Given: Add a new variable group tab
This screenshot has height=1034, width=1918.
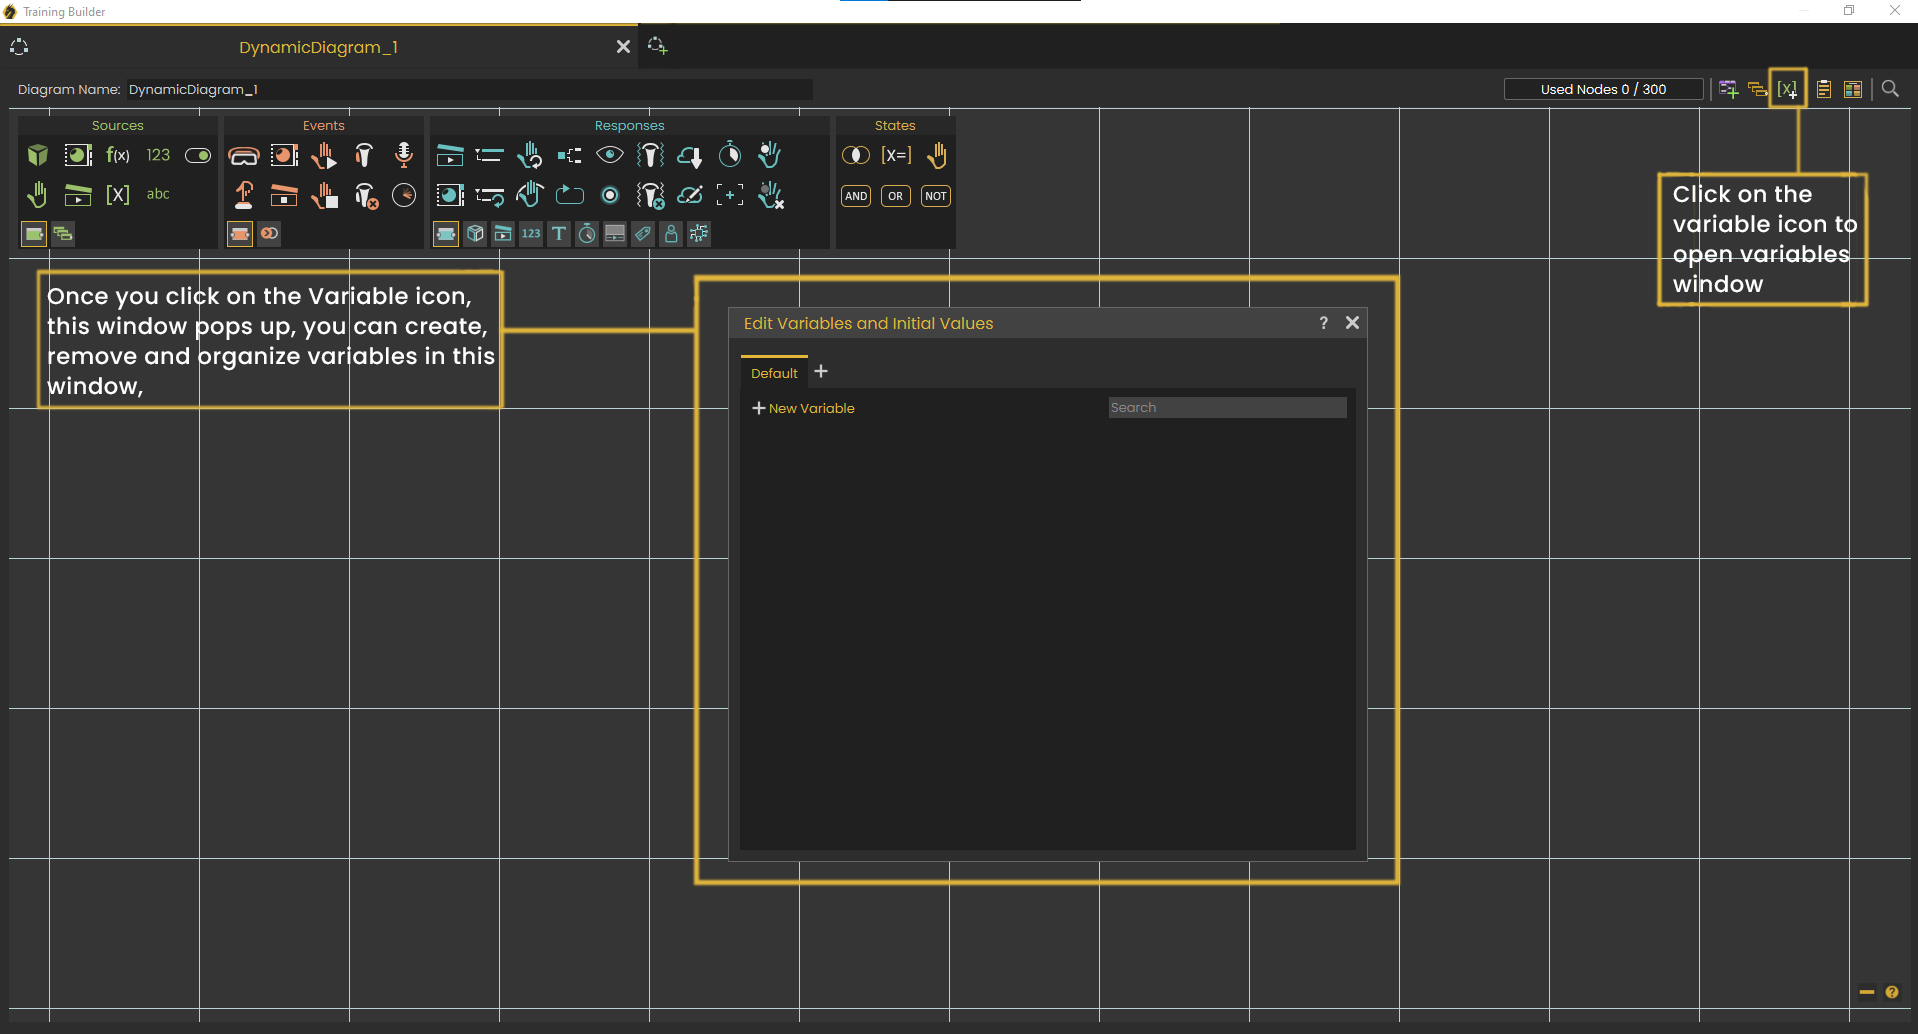Looking at the screenshot, I should click(x=821, y=371).
